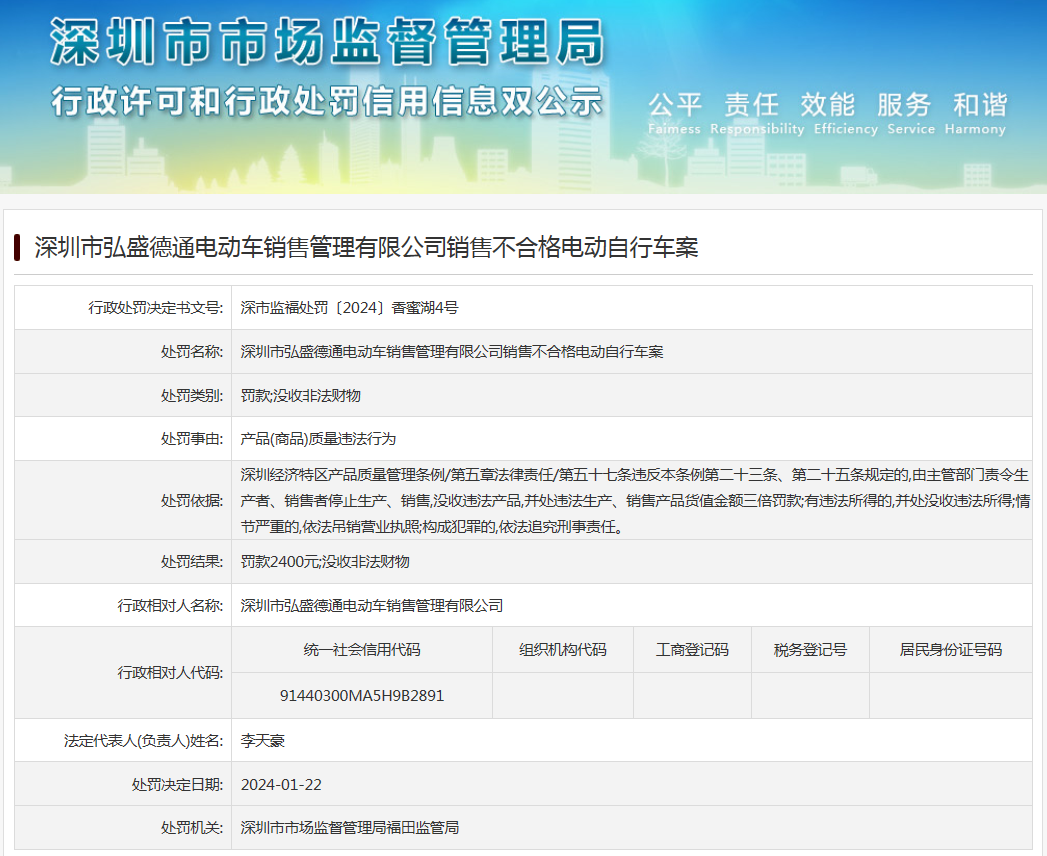Click the 处罚依据 legal basis paragraph
The width and height of the screenshot is (1047, 856).
point(635,501)
